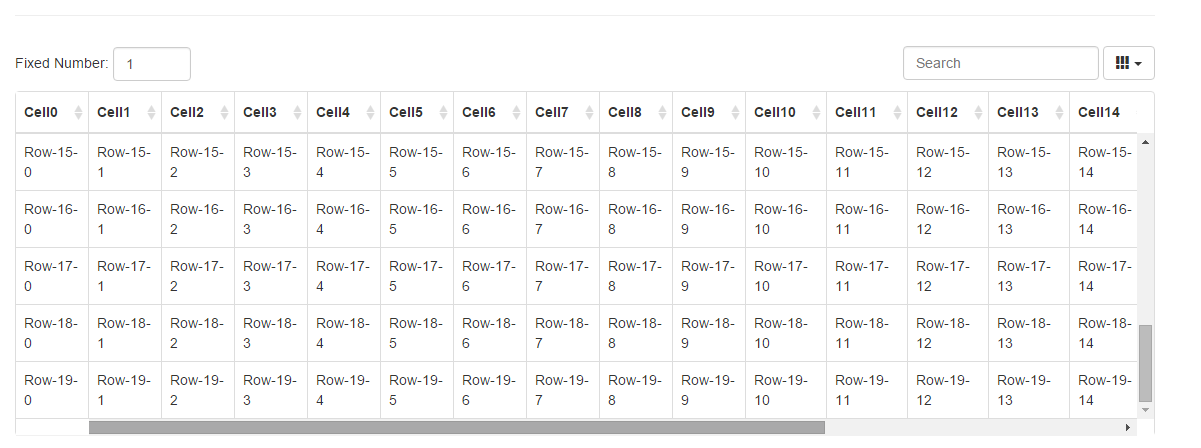Click the sort icon beside Cell12

pyautogui.click(x=979, y=113)
